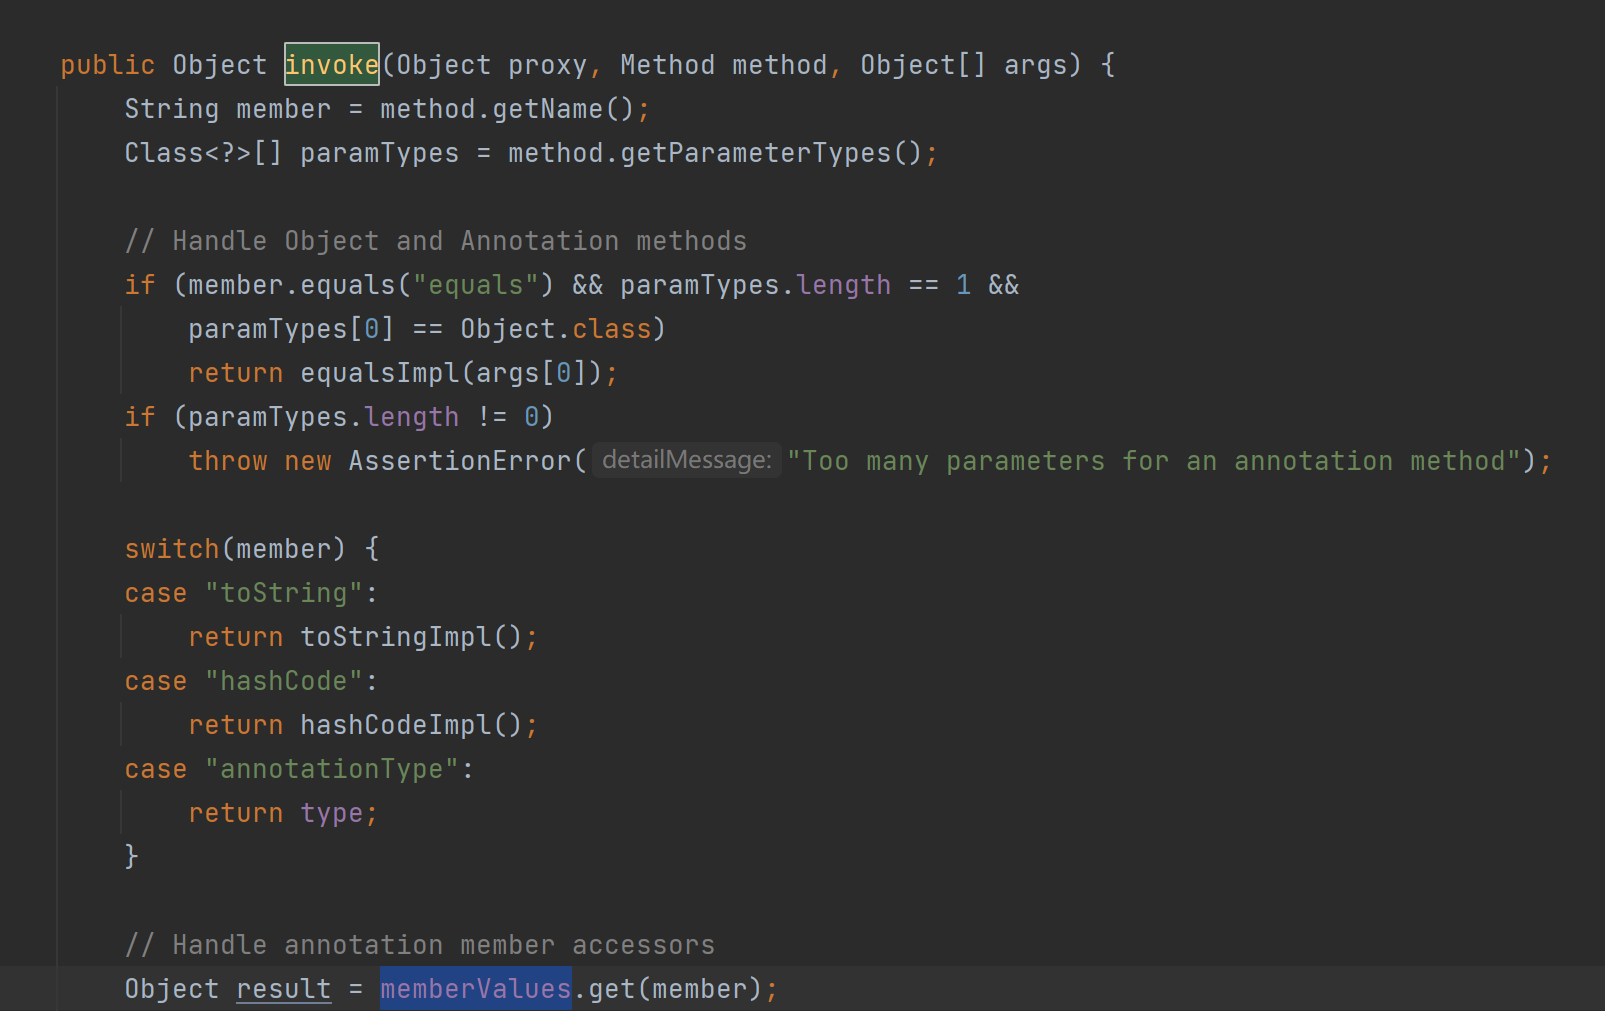Click the toStringImpl() call
This screenshot has height=1011, width=1605.
coord(395,637)
